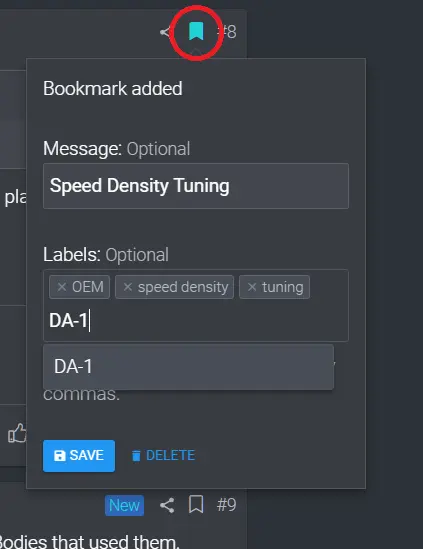
Task: Open the post #9 permalink
Action: point(227,505)
